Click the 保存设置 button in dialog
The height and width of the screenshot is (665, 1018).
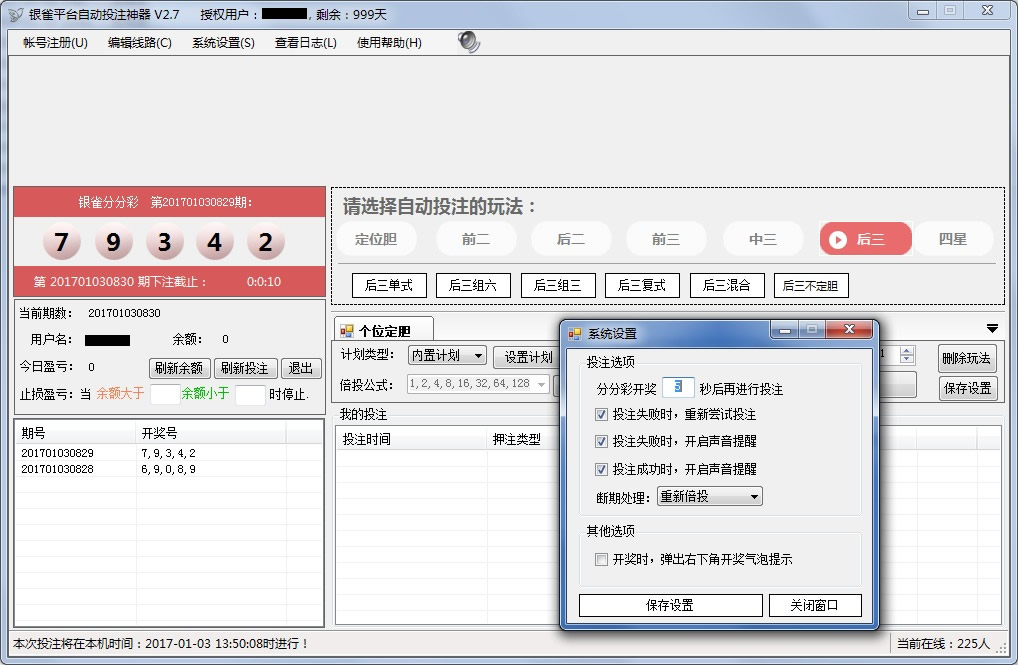tap(670, 605)
